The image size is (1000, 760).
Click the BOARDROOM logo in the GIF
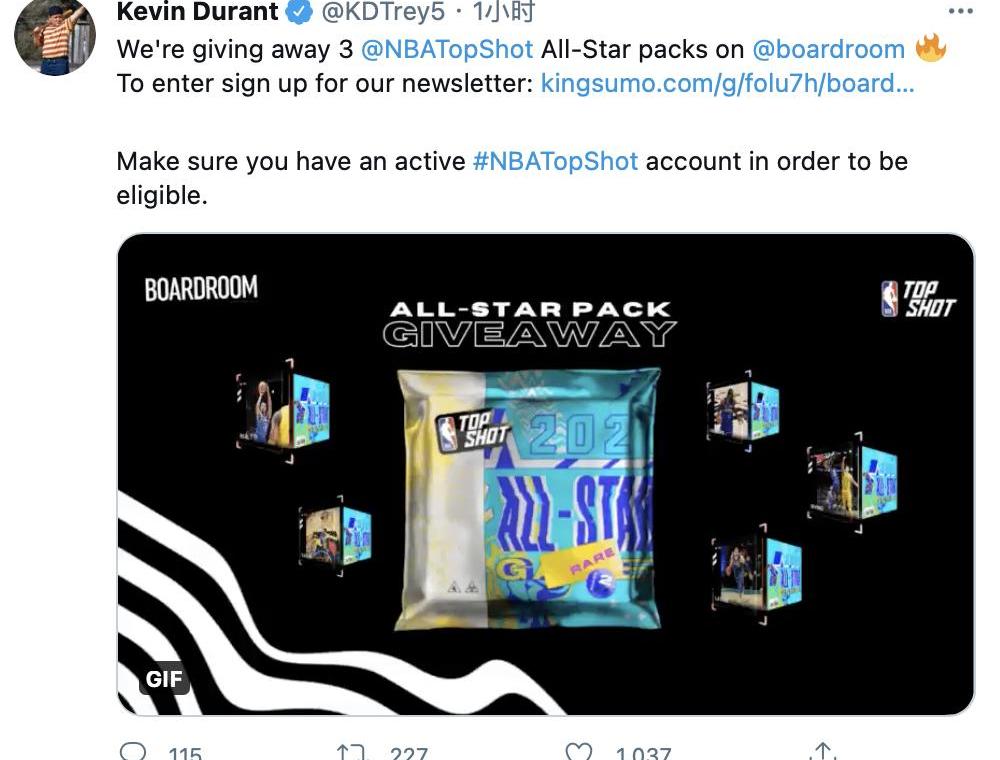pos(201,288)
